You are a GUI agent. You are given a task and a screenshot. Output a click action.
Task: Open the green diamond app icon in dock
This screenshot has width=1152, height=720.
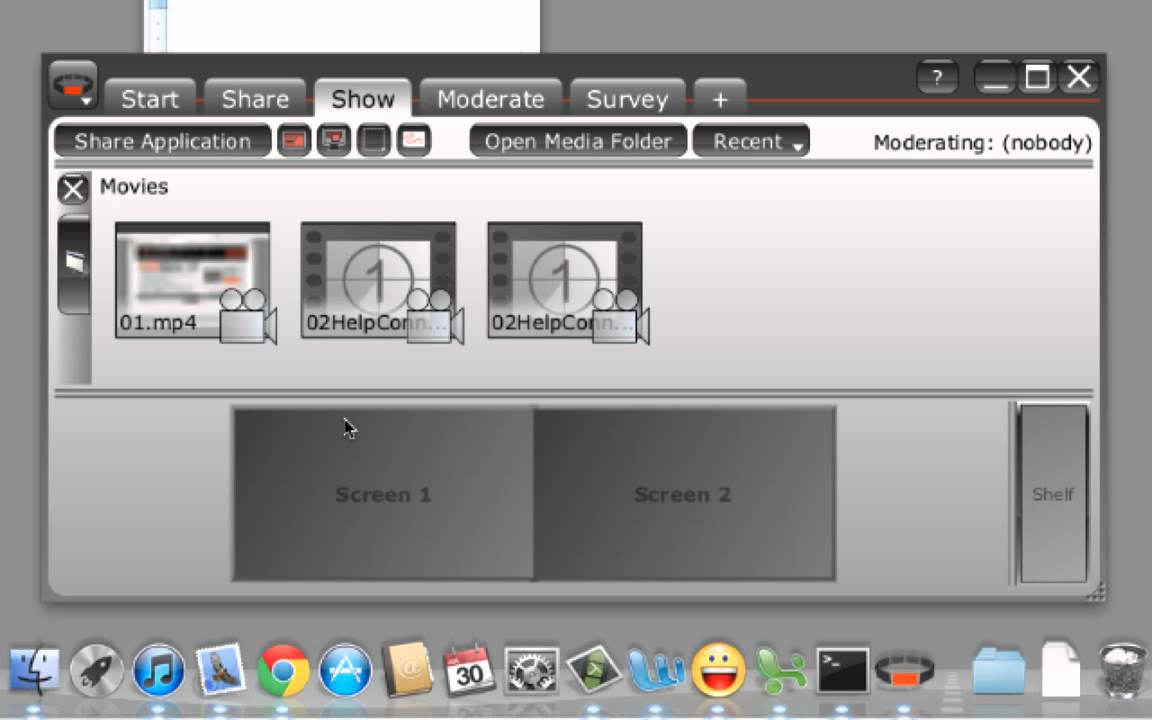[x=594, y=669]
